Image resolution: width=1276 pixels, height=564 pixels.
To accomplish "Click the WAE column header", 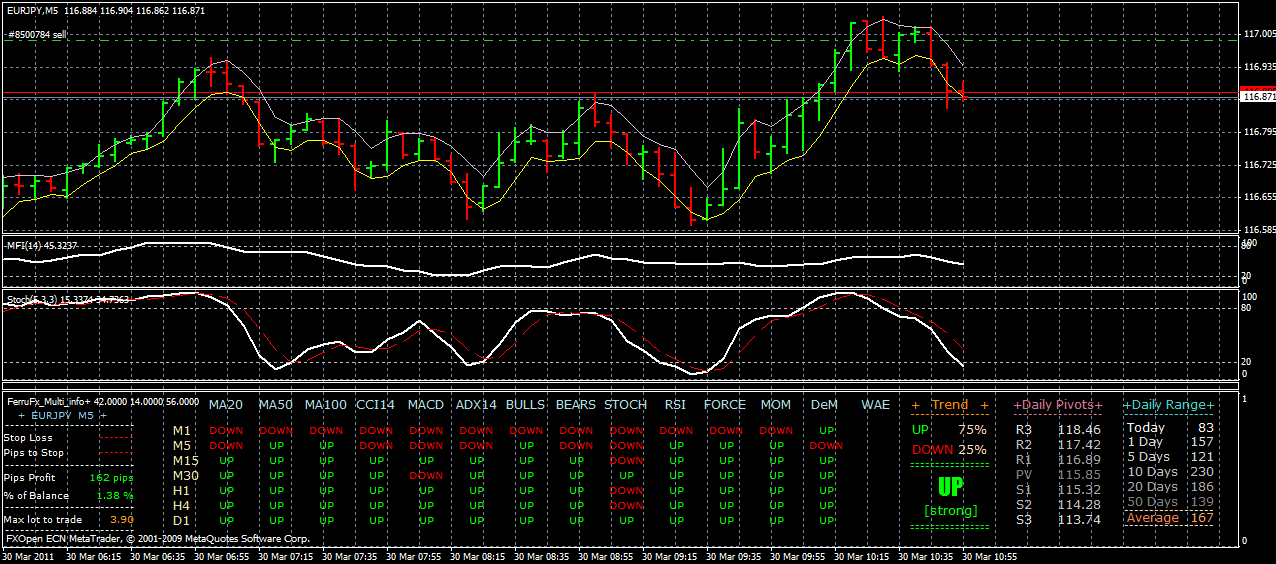I will pyautogui.click(x=875, y=405).
